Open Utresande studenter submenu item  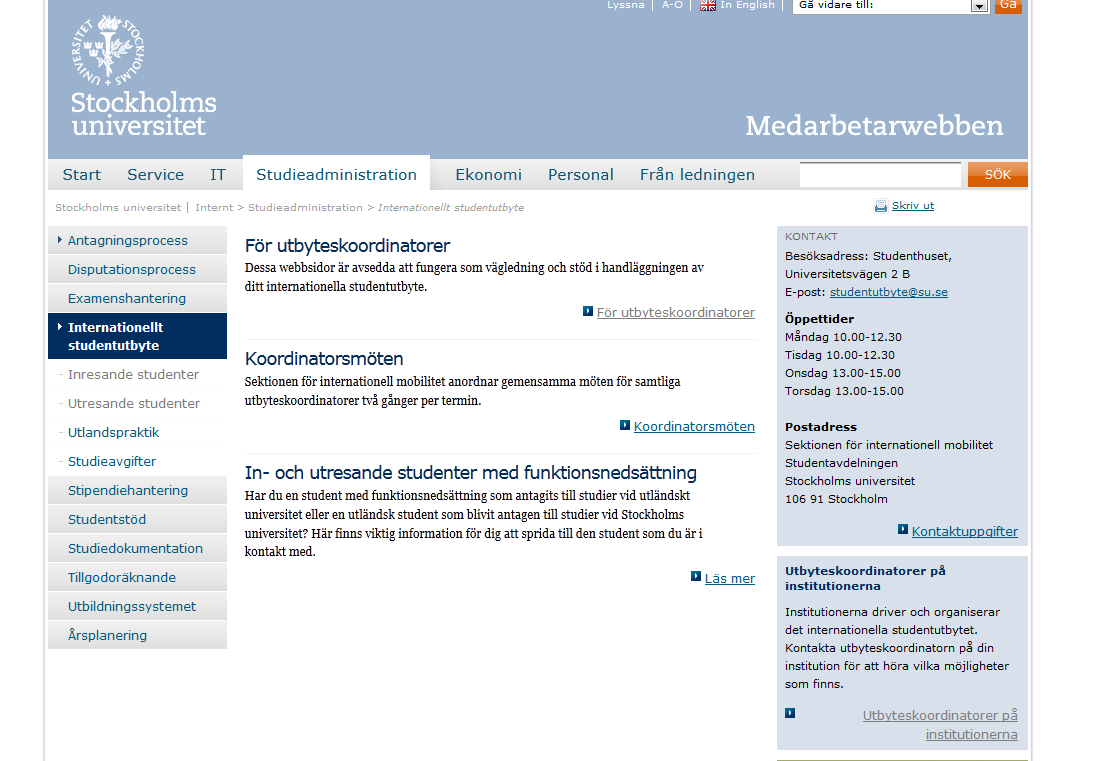pyautogui.click(x=134, y=404)
